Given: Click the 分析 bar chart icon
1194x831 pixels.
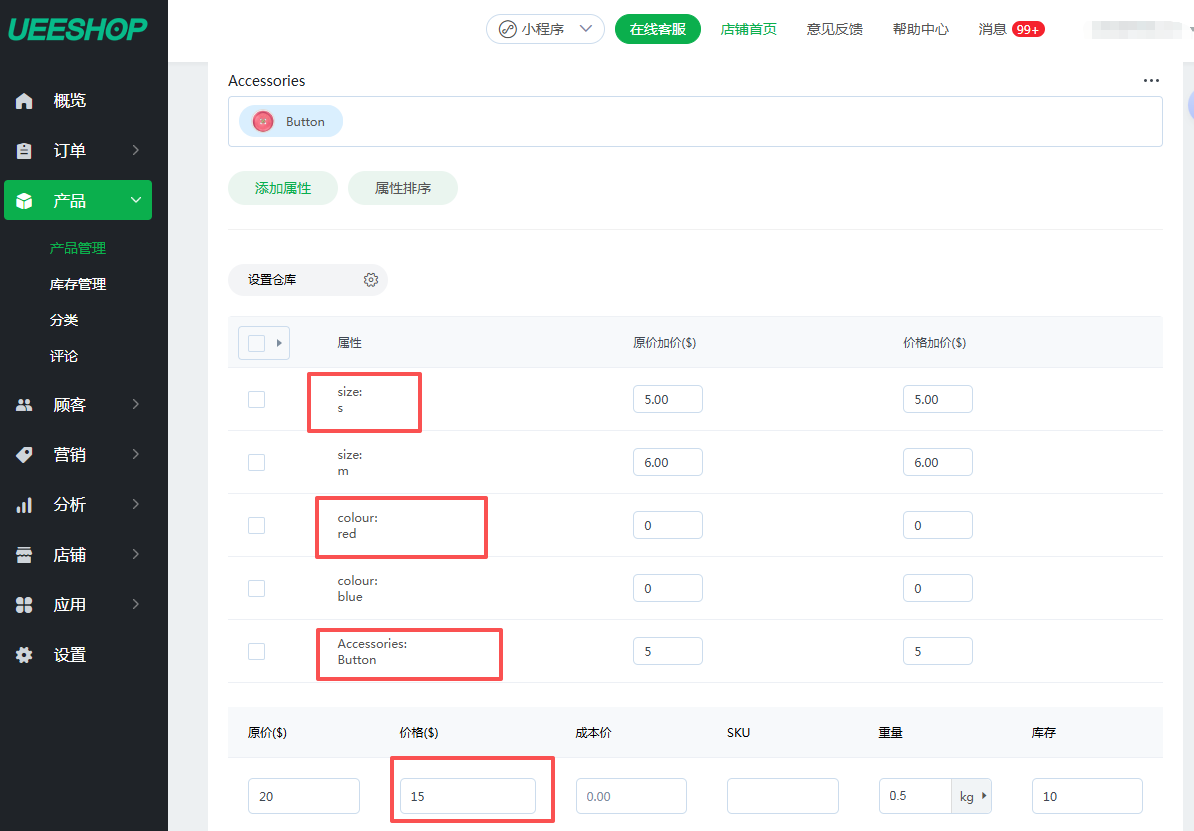Looking at the screenshot, I should 25,505.
